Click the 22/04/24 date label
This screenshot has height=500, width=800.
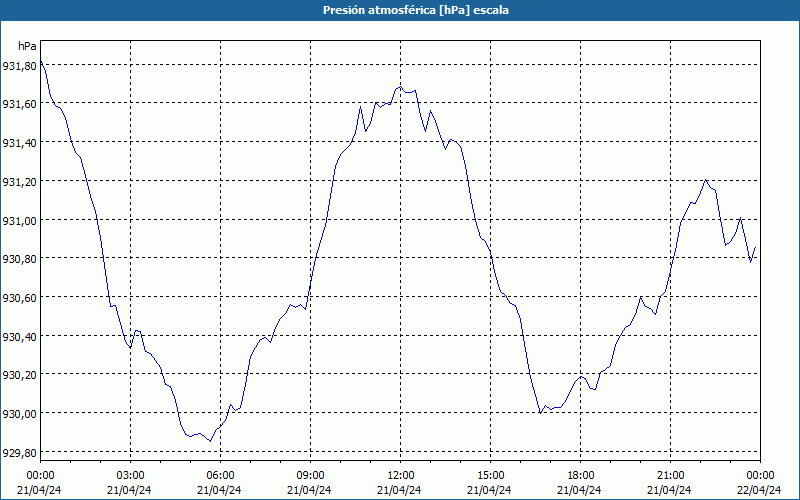759,490
